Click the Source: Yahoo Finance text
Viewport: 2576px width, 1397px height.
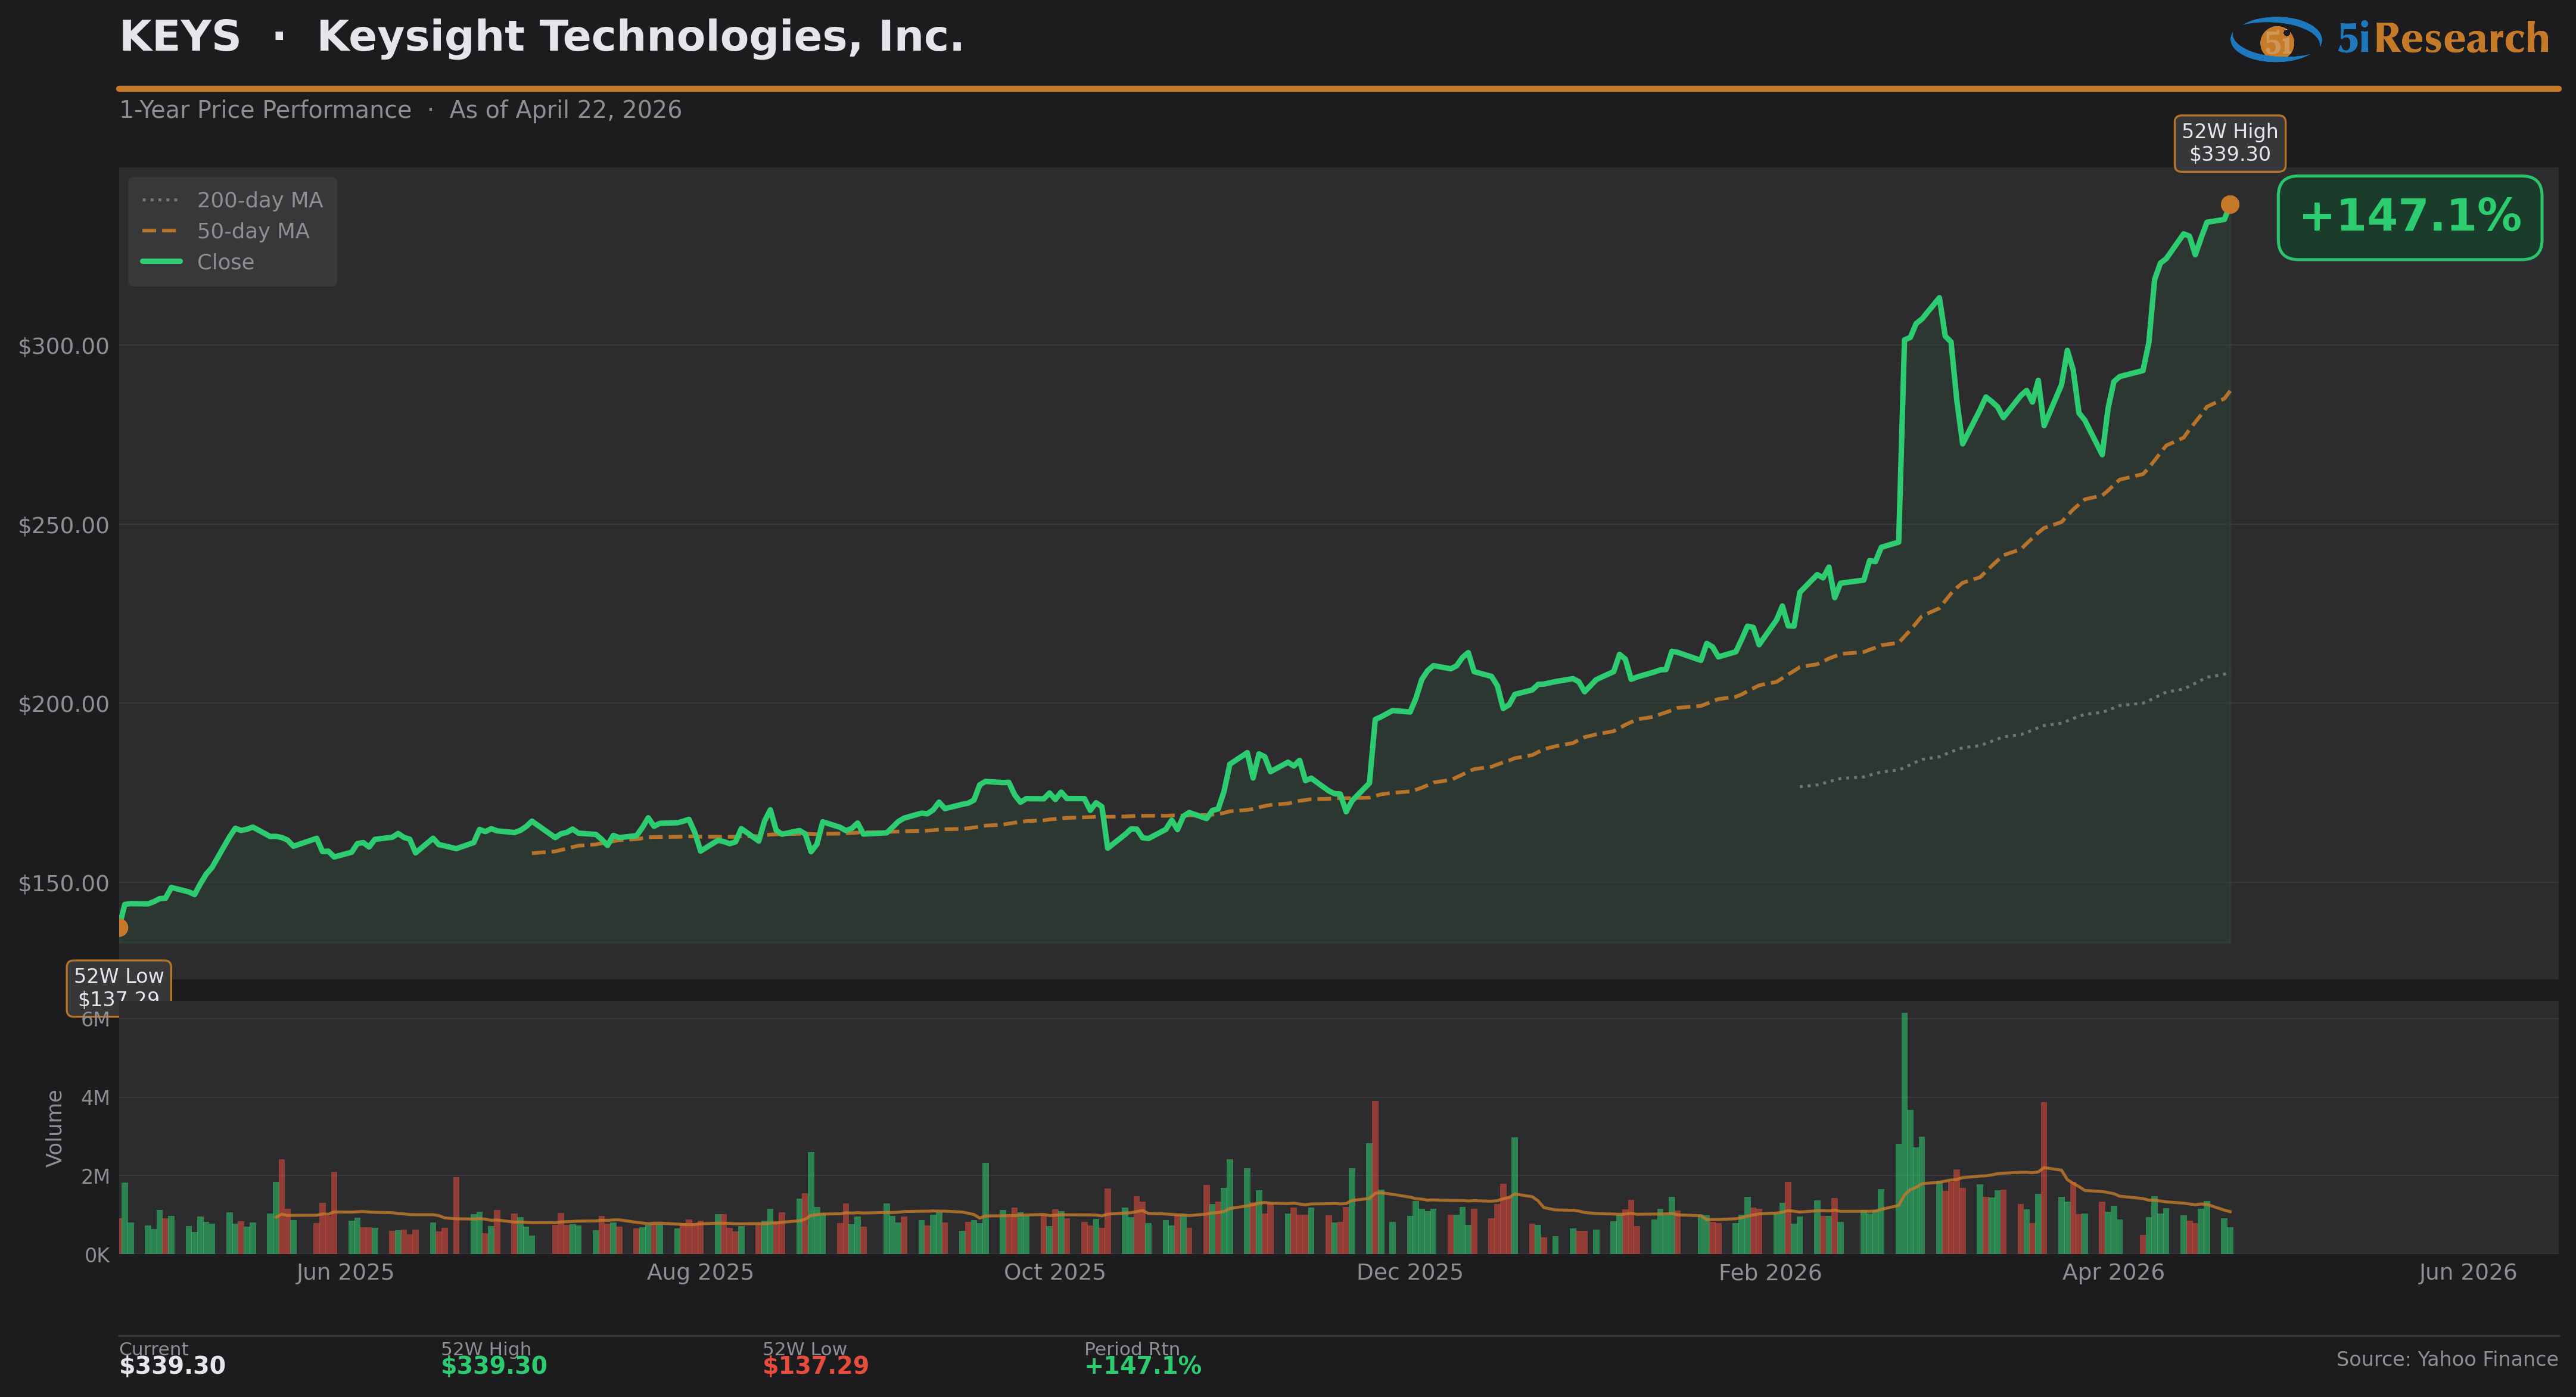coord(2446,1359)
